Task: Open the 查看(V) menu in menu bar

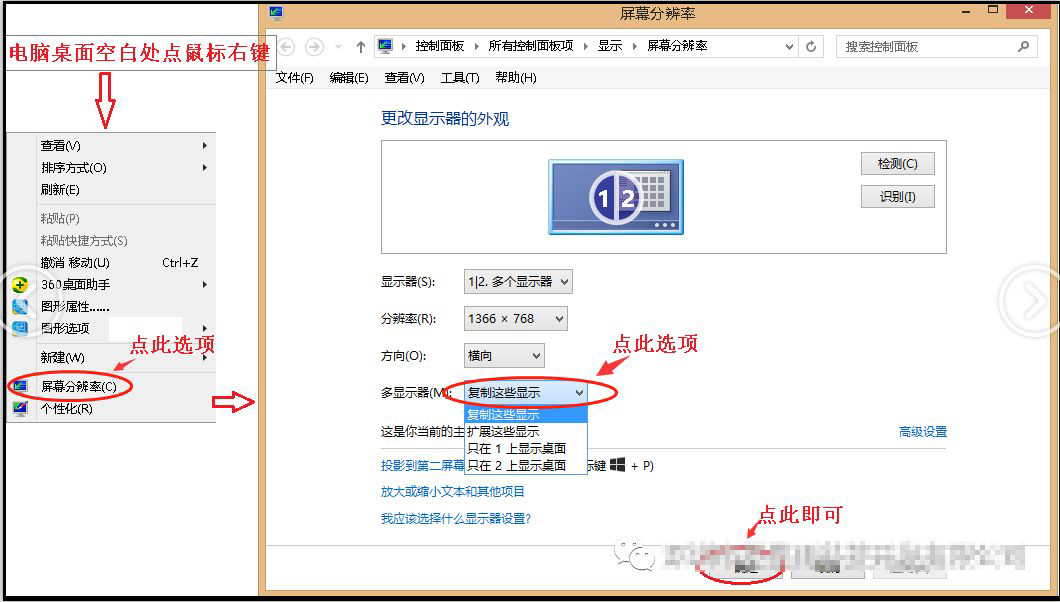Action: tap(404, 78)
